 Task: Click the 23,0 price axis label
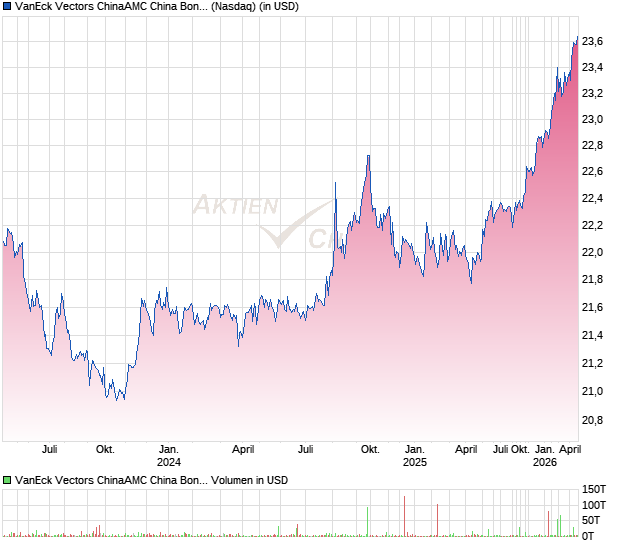[x=592, y=119]
